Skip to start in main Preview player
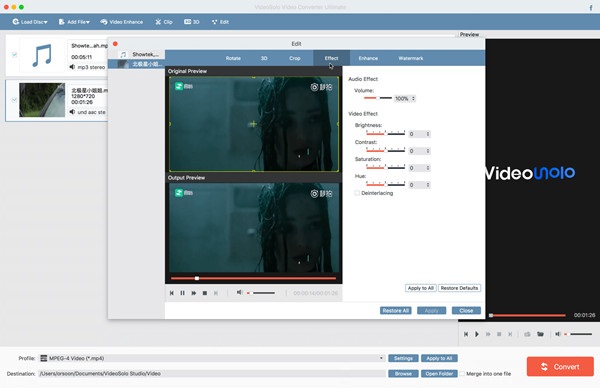Image resolution: width=600 pixels, height=388 pixels. (x=466, y=334)
